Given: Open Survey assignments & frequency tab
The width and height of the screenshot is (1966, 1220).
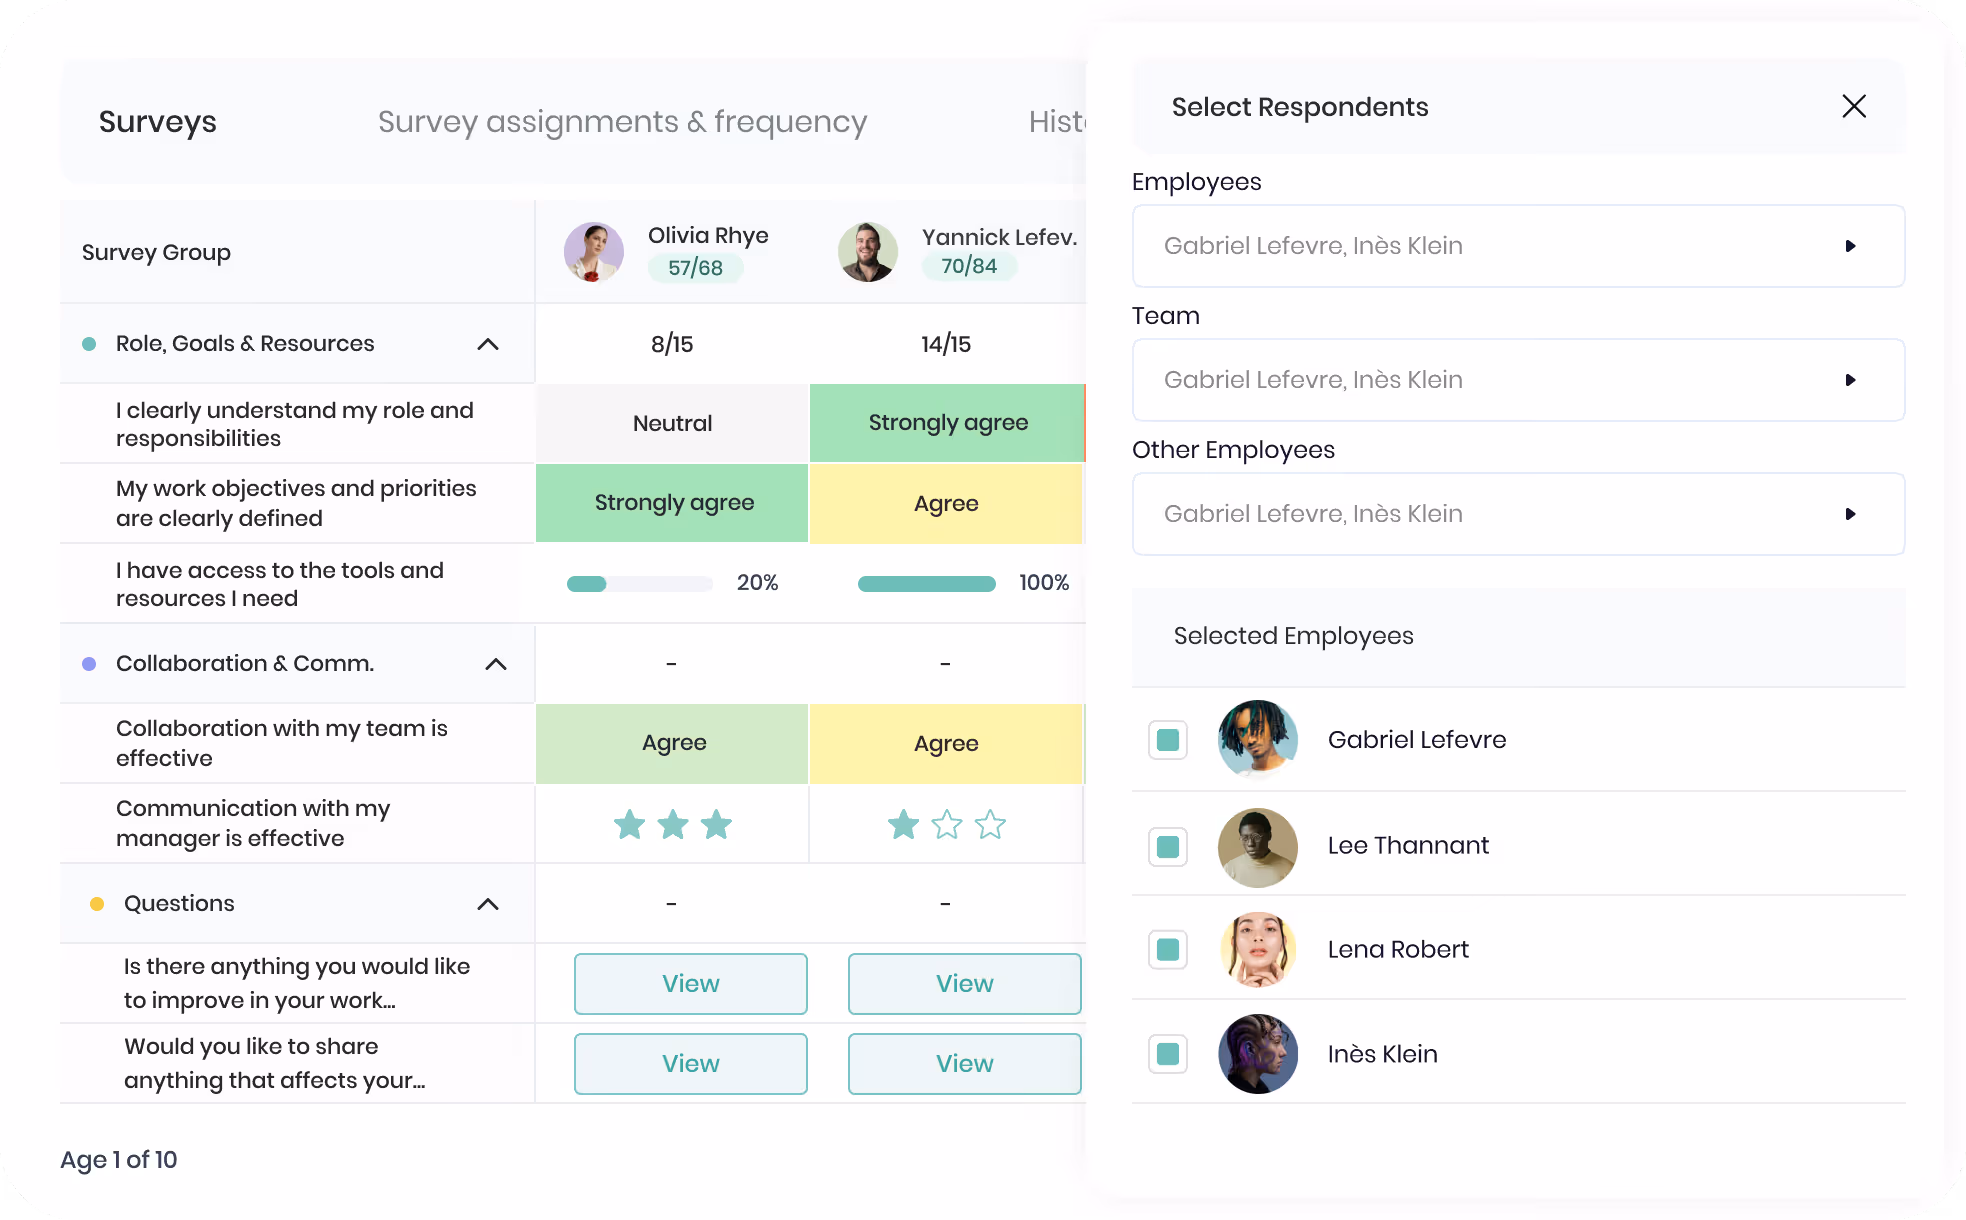Looking at the screenshot, I should coord(622,121).
